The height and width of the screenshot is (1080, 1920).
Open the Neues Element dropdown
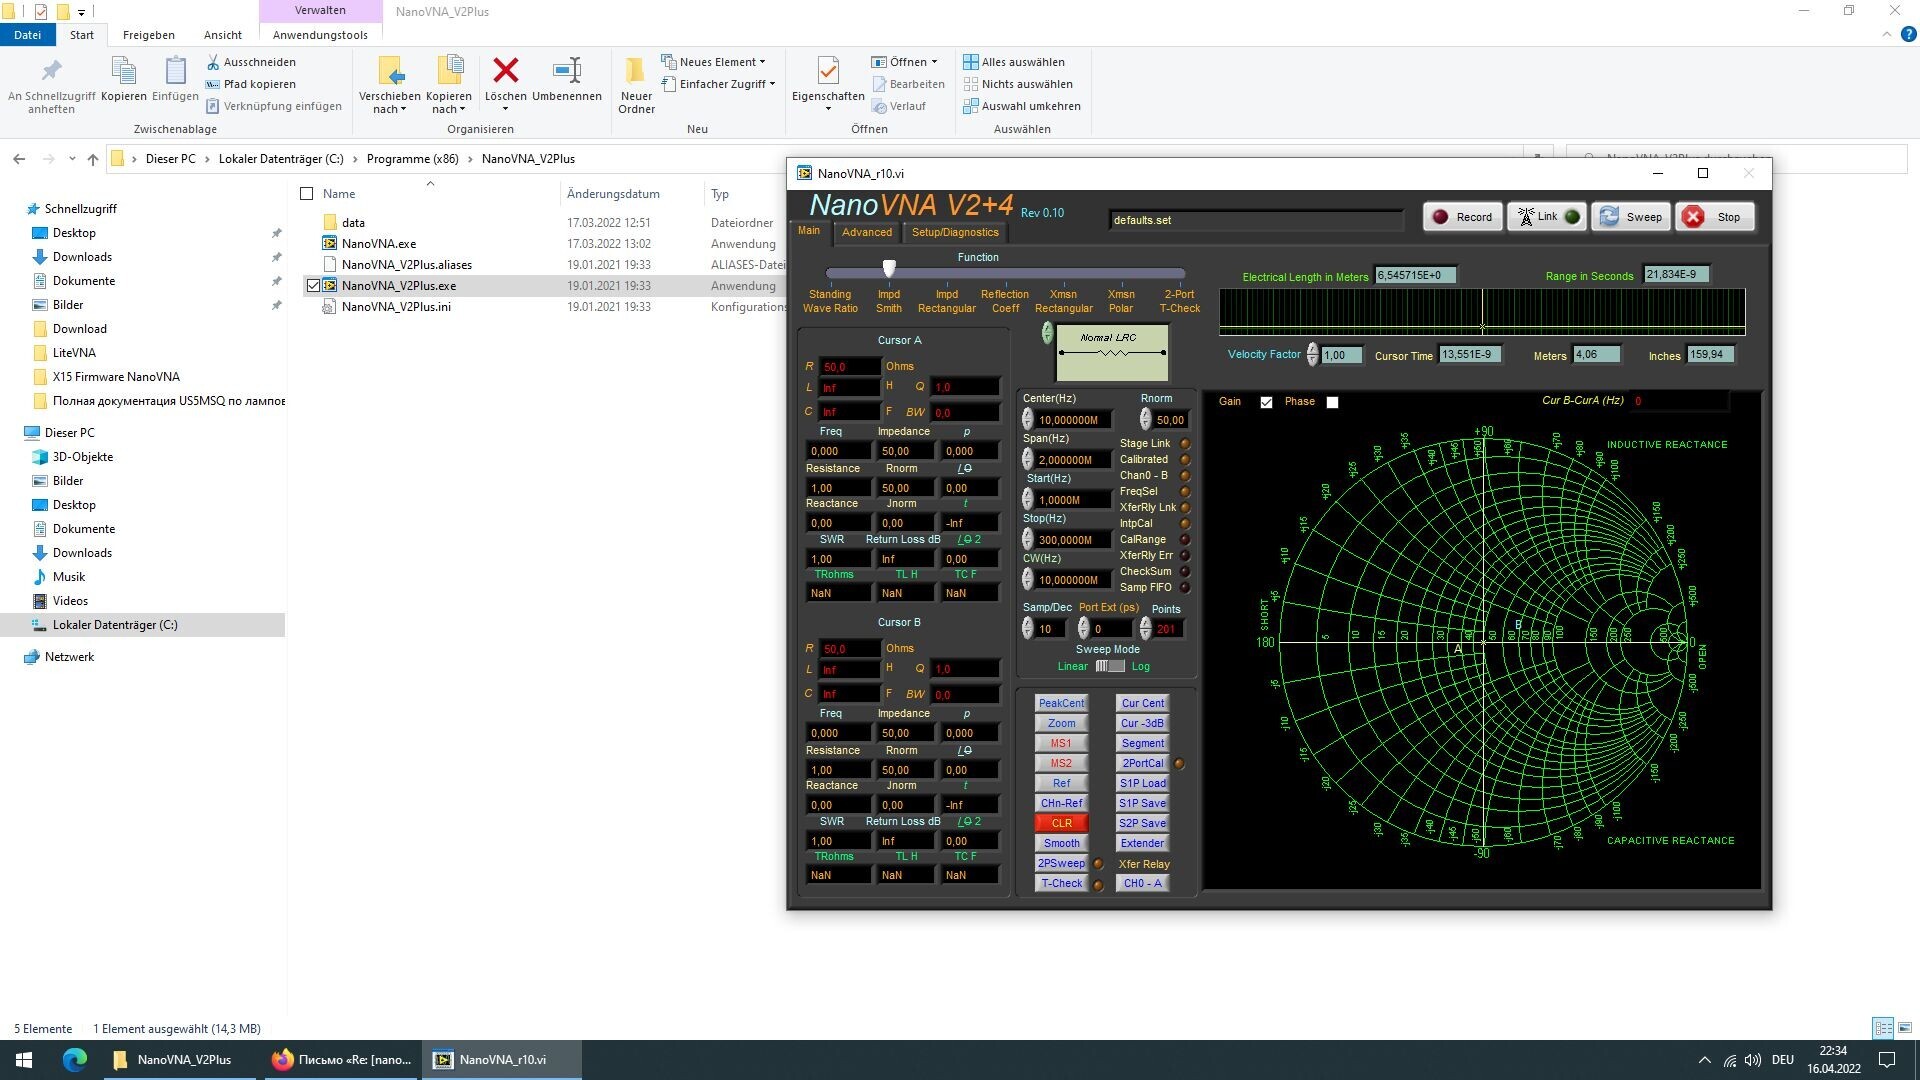[713, 62]
